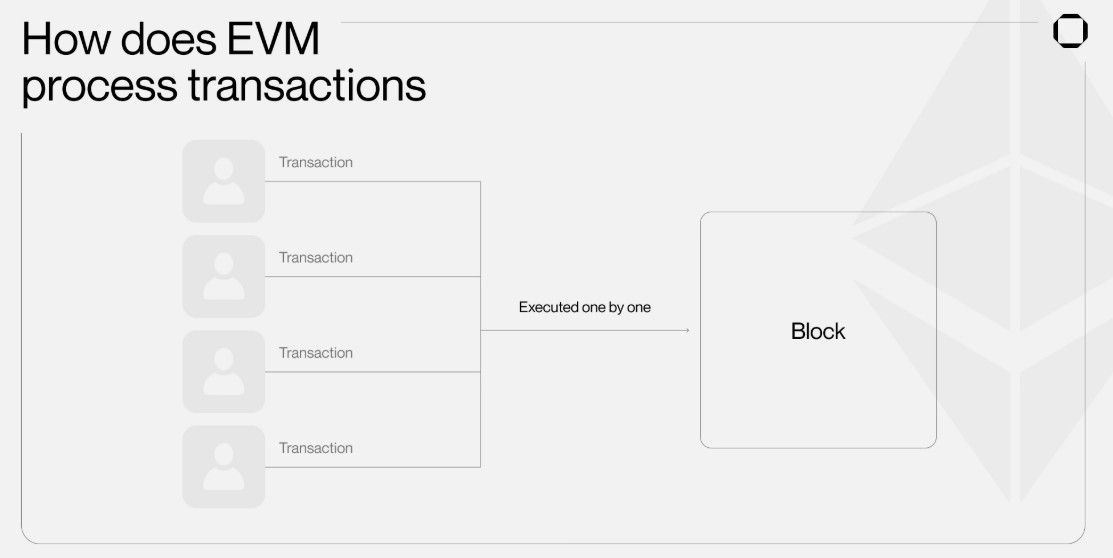Select the second user avatar icon
This screenshot has width=1113, height=558.
pos(223,276)
